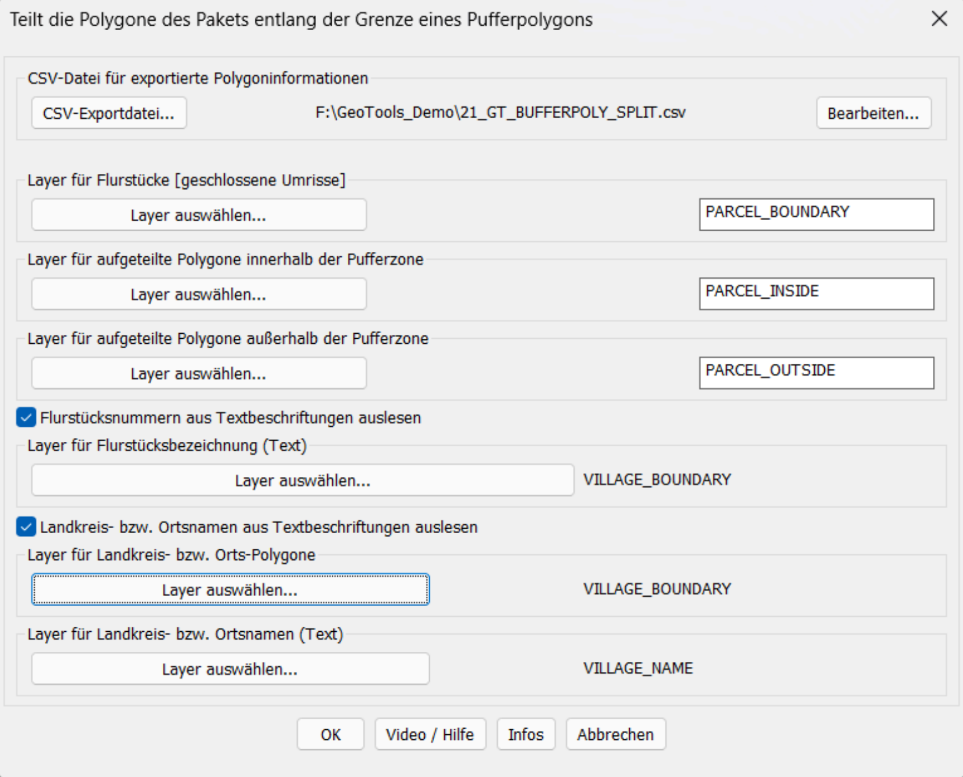Click the CSV file path text

click(x=500, y=113)
